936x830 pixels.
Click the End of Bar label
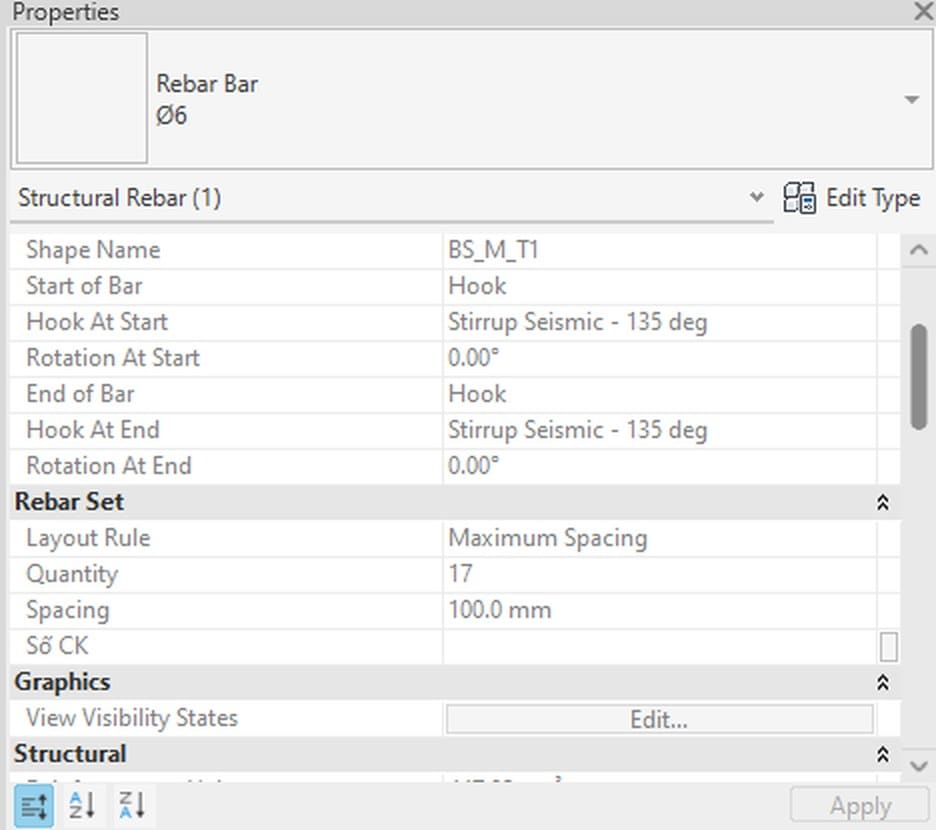point(81,394)
